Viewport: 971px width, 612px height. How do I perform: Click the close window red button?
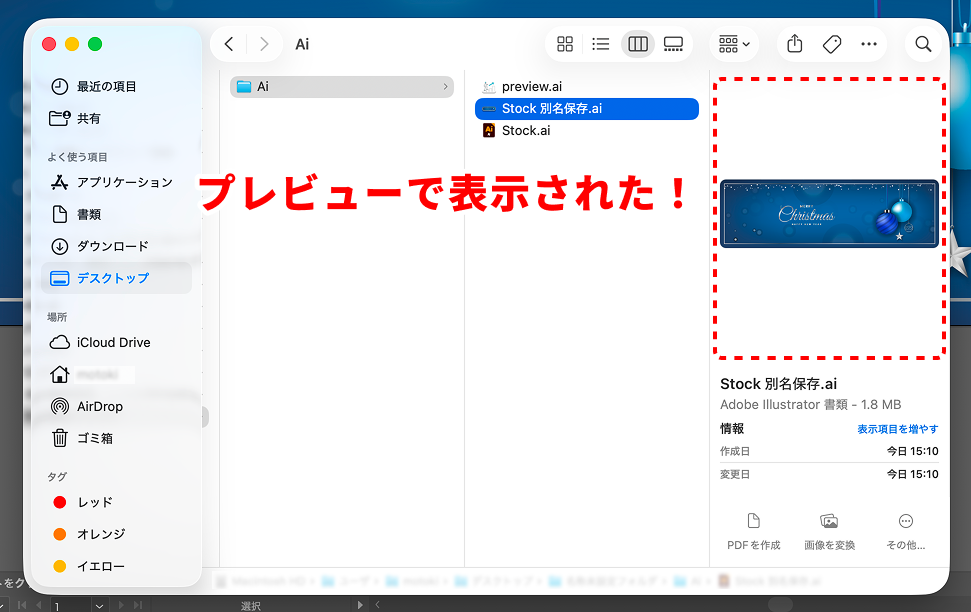49,44
